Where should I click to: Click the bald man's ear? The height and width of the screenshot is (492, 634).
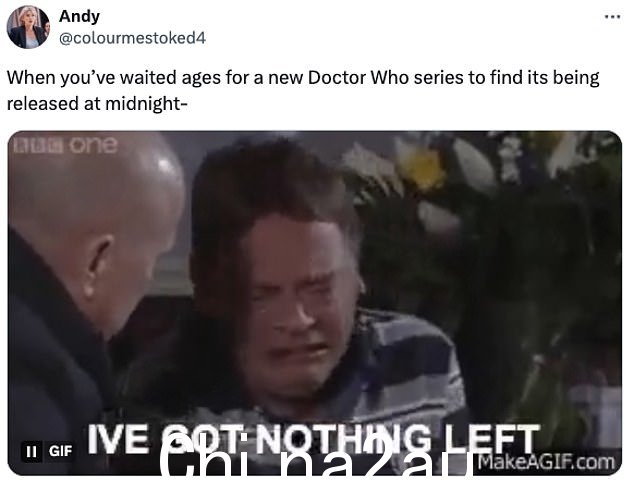(98, 265)
